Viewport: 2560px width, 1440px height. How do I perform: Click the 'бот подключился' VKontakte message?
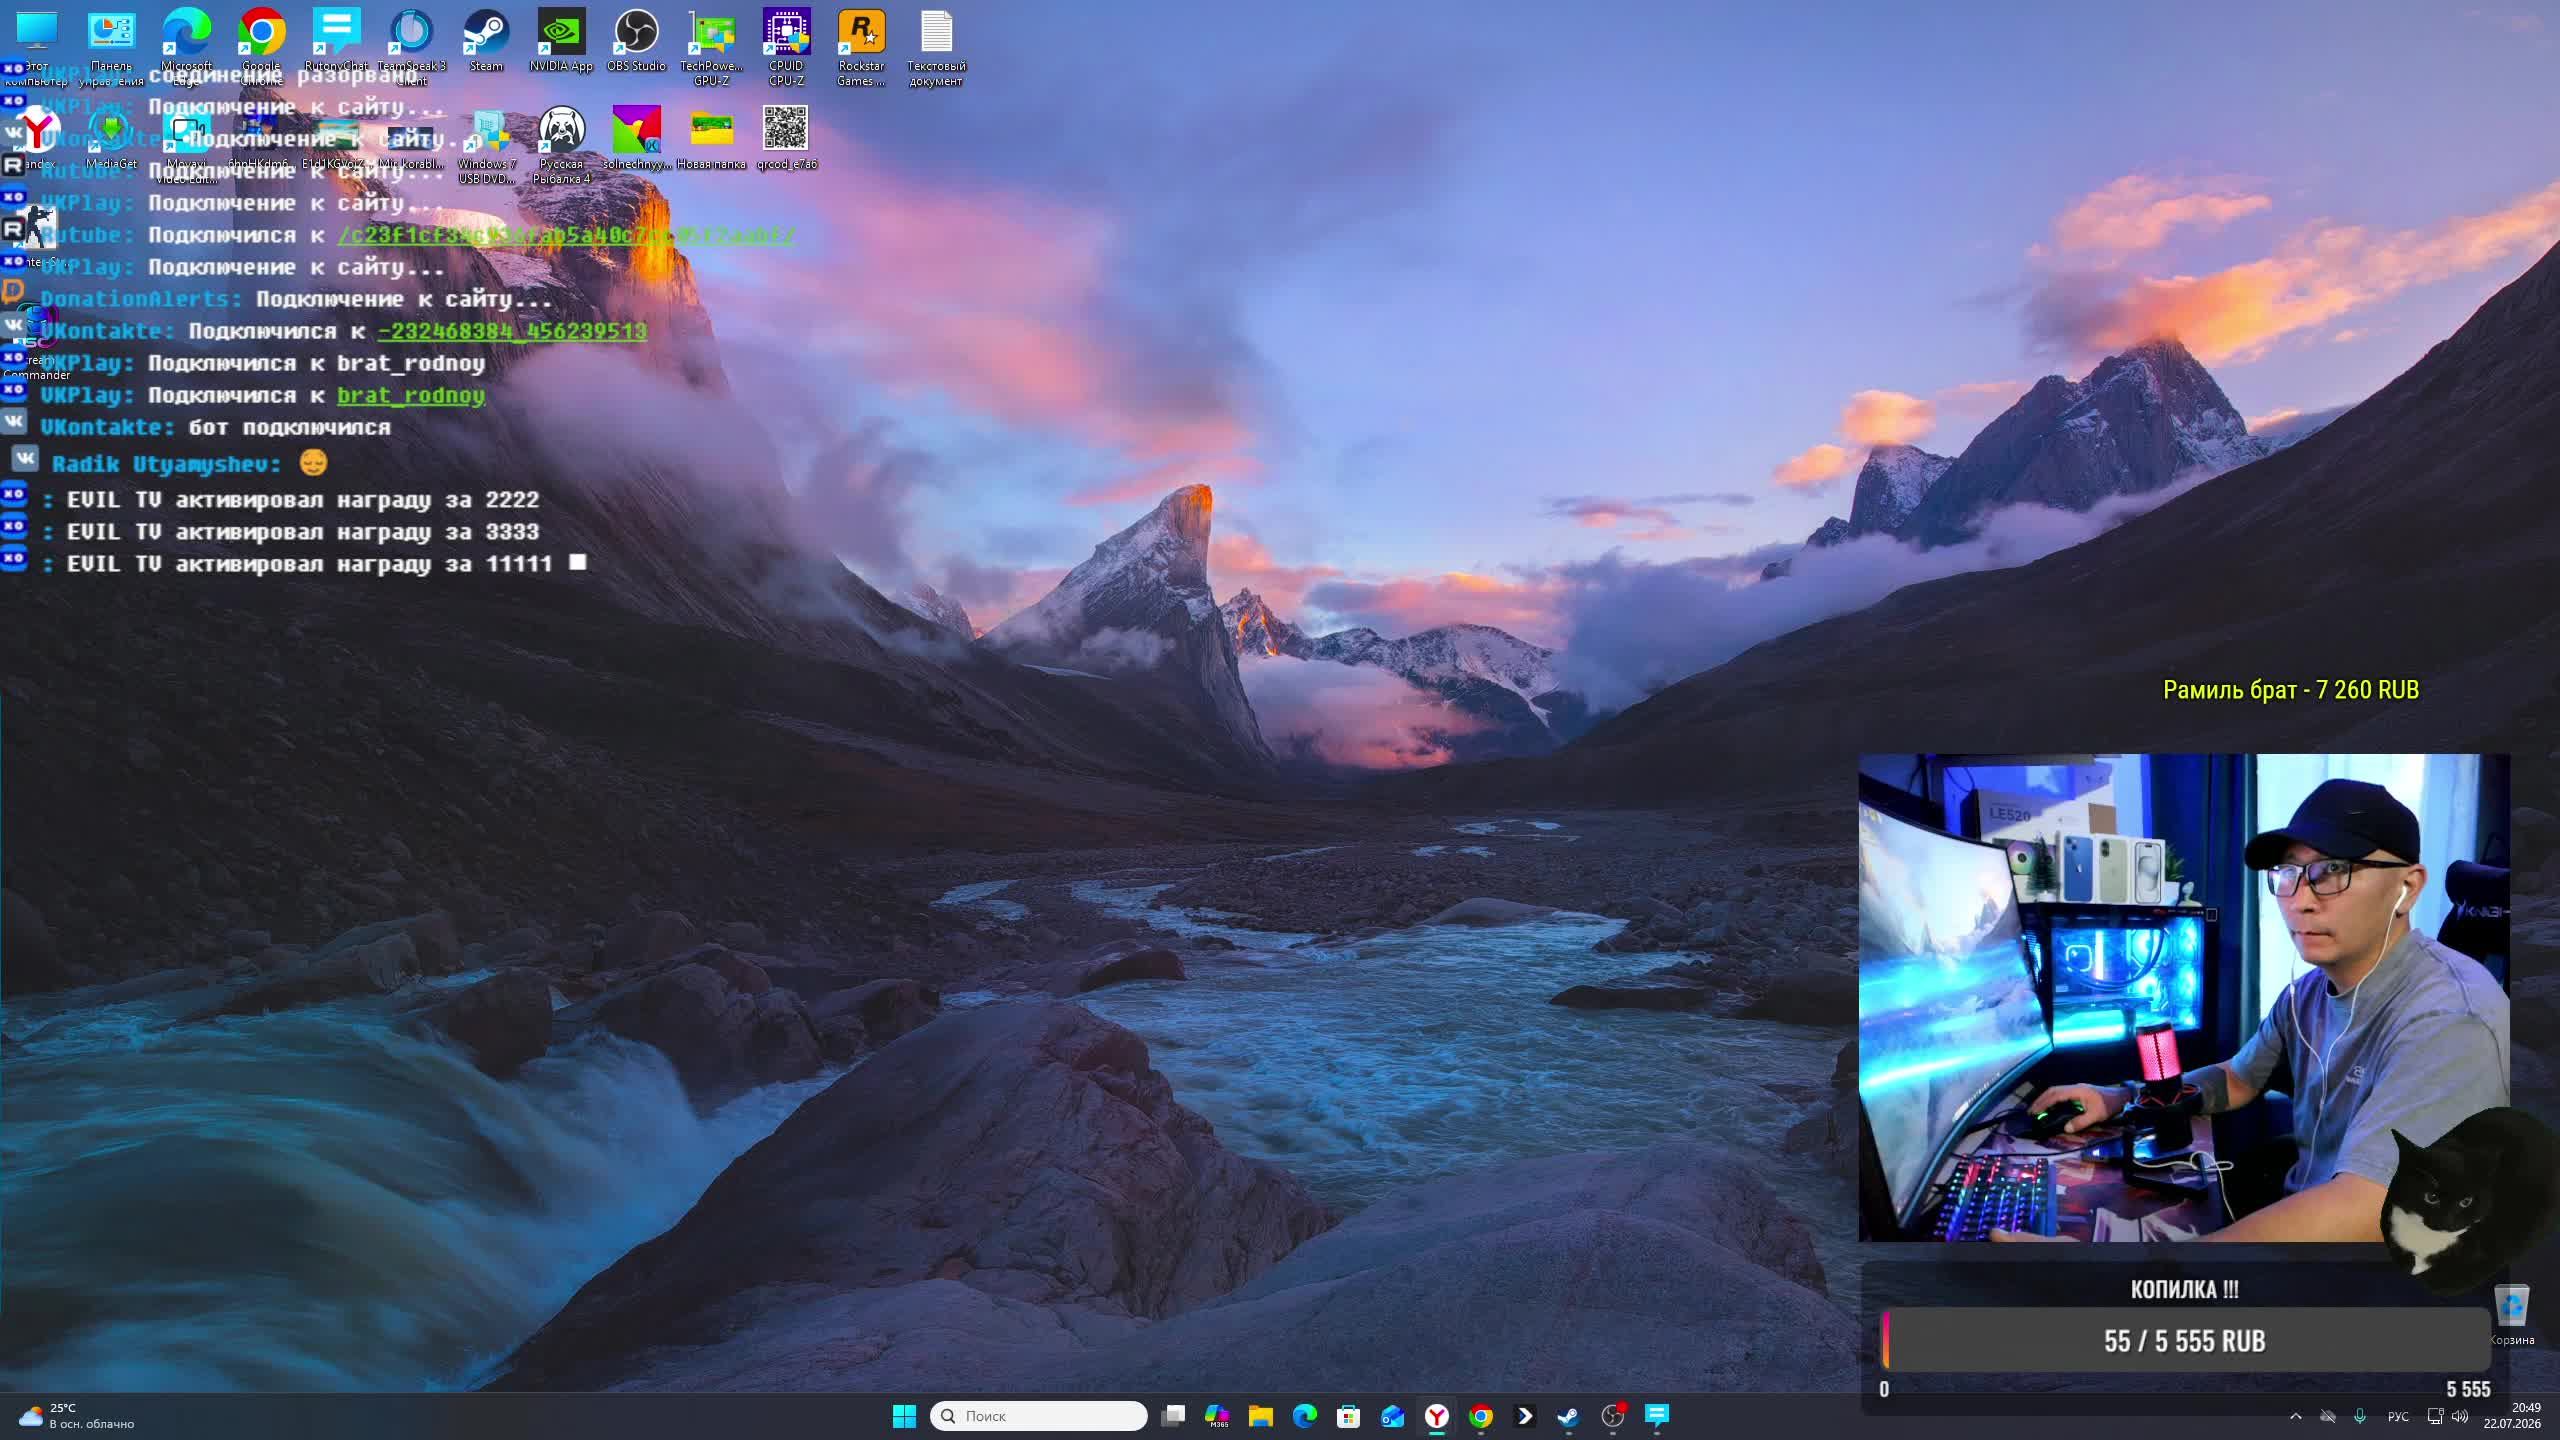[x=290, y=427]
